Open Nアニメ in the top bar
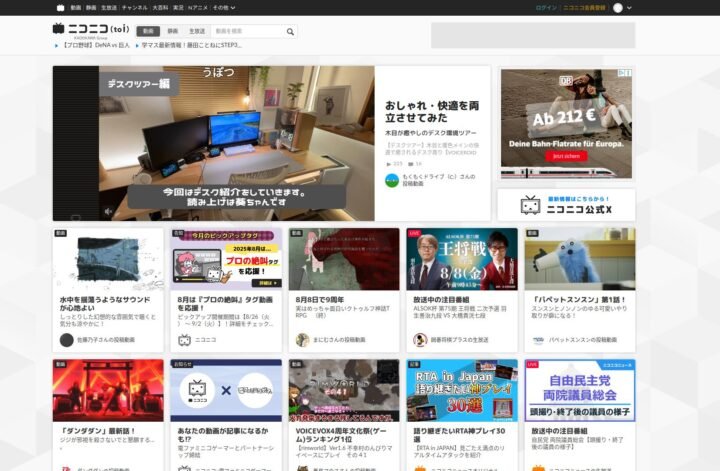Image resolution: width=720 pixels, height=471 pixels. pyautogui.click(x=198, y=8)
